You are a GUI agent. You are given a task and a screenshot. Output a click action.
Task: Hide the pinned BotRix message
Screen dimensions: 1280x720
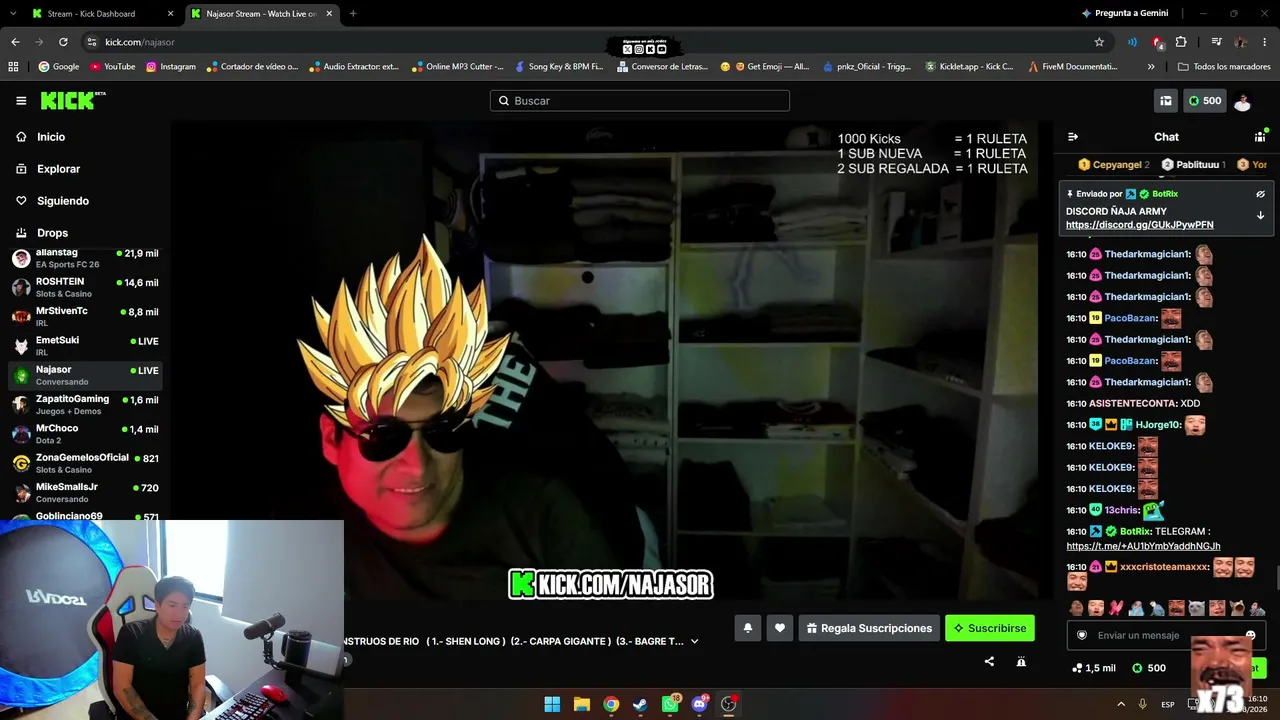(x=1260, y=194)
